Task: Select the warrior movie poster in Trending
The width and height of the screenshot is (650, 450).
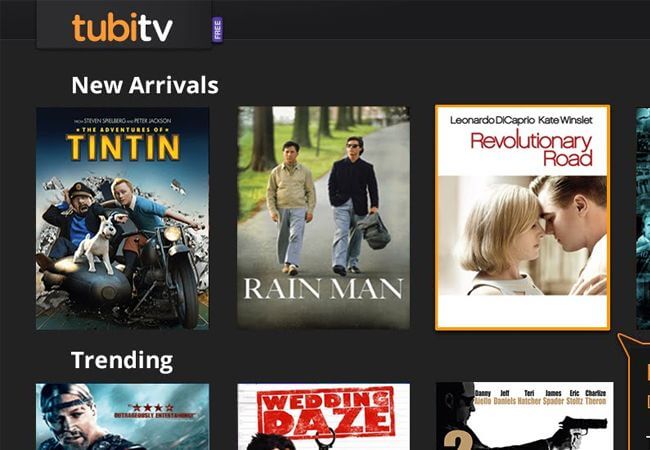Action: (122, 416)
